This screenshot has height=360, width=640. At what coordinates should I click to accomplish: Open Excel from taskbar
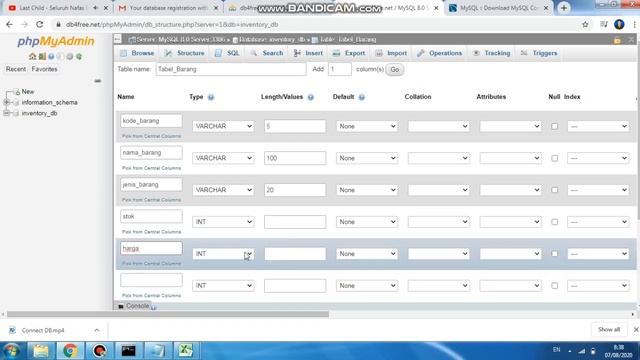186,351
